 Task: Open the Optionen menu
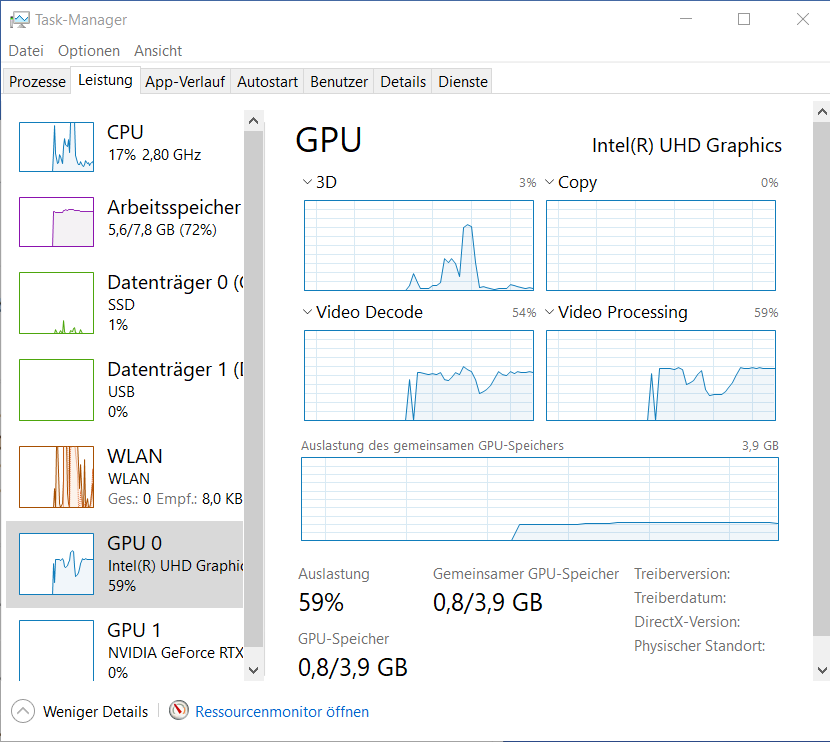coord(88,50)
